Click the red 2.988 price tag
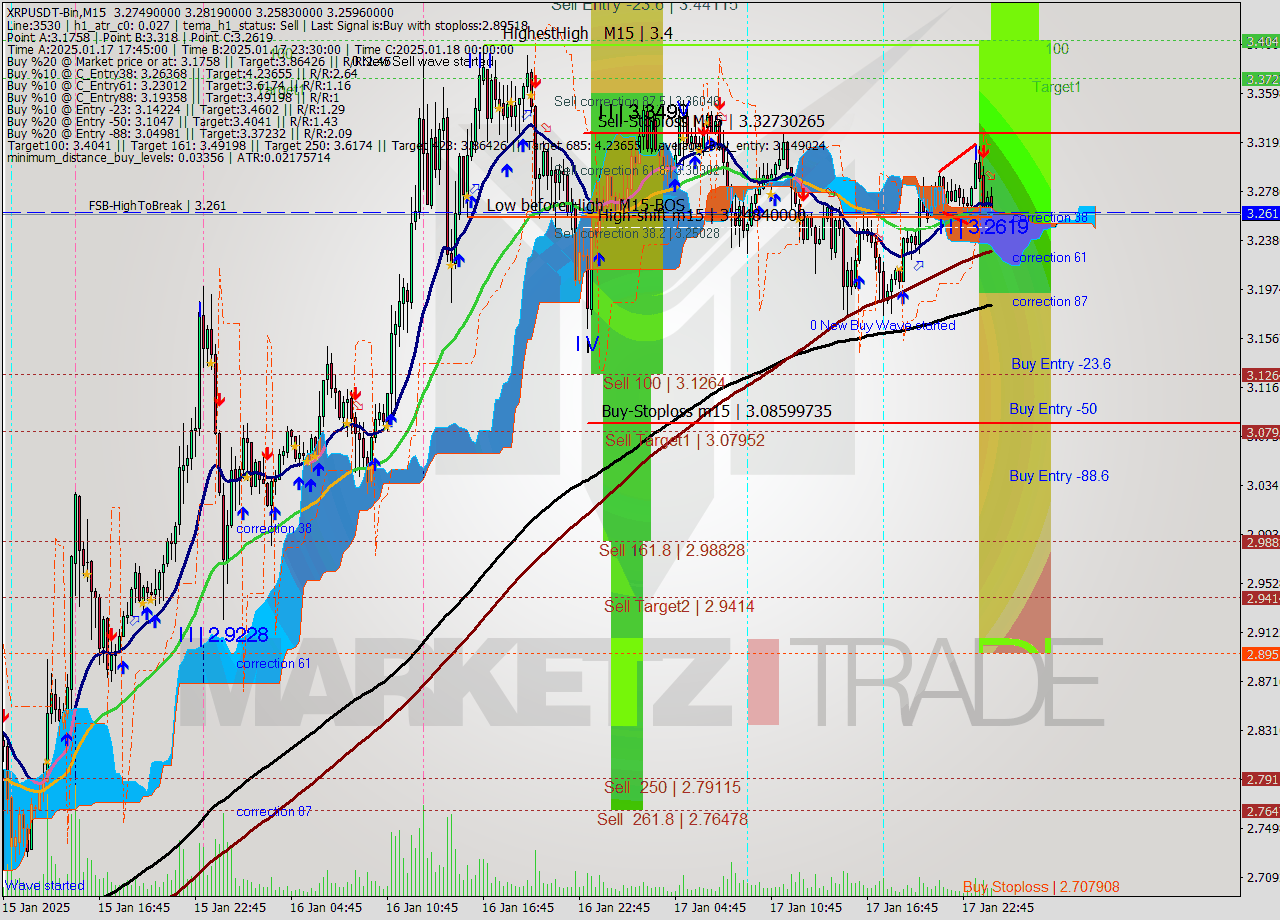1280x920 pixels. coord(1260,542)
